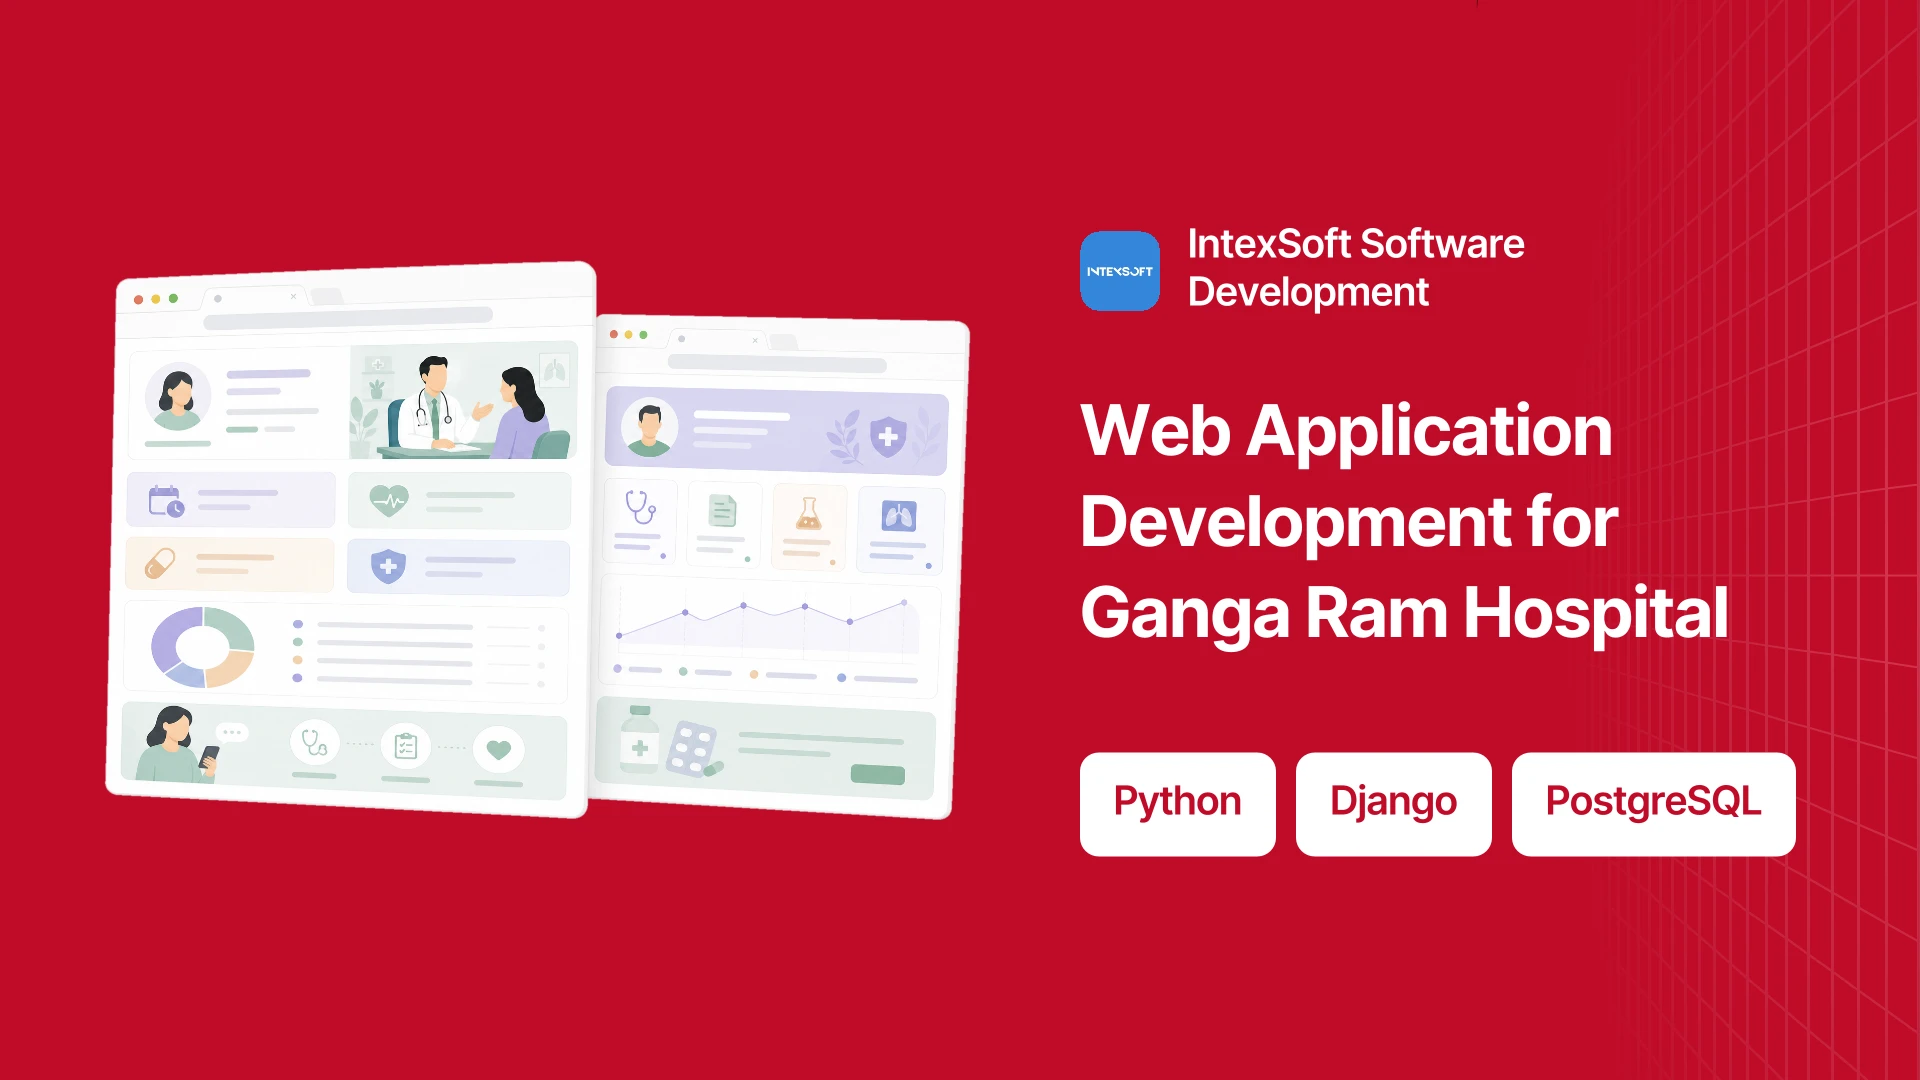Click the woman holding phone illustration
Screen dimensions: 1920x1080
pyautogui.click(x=180, y=745)
